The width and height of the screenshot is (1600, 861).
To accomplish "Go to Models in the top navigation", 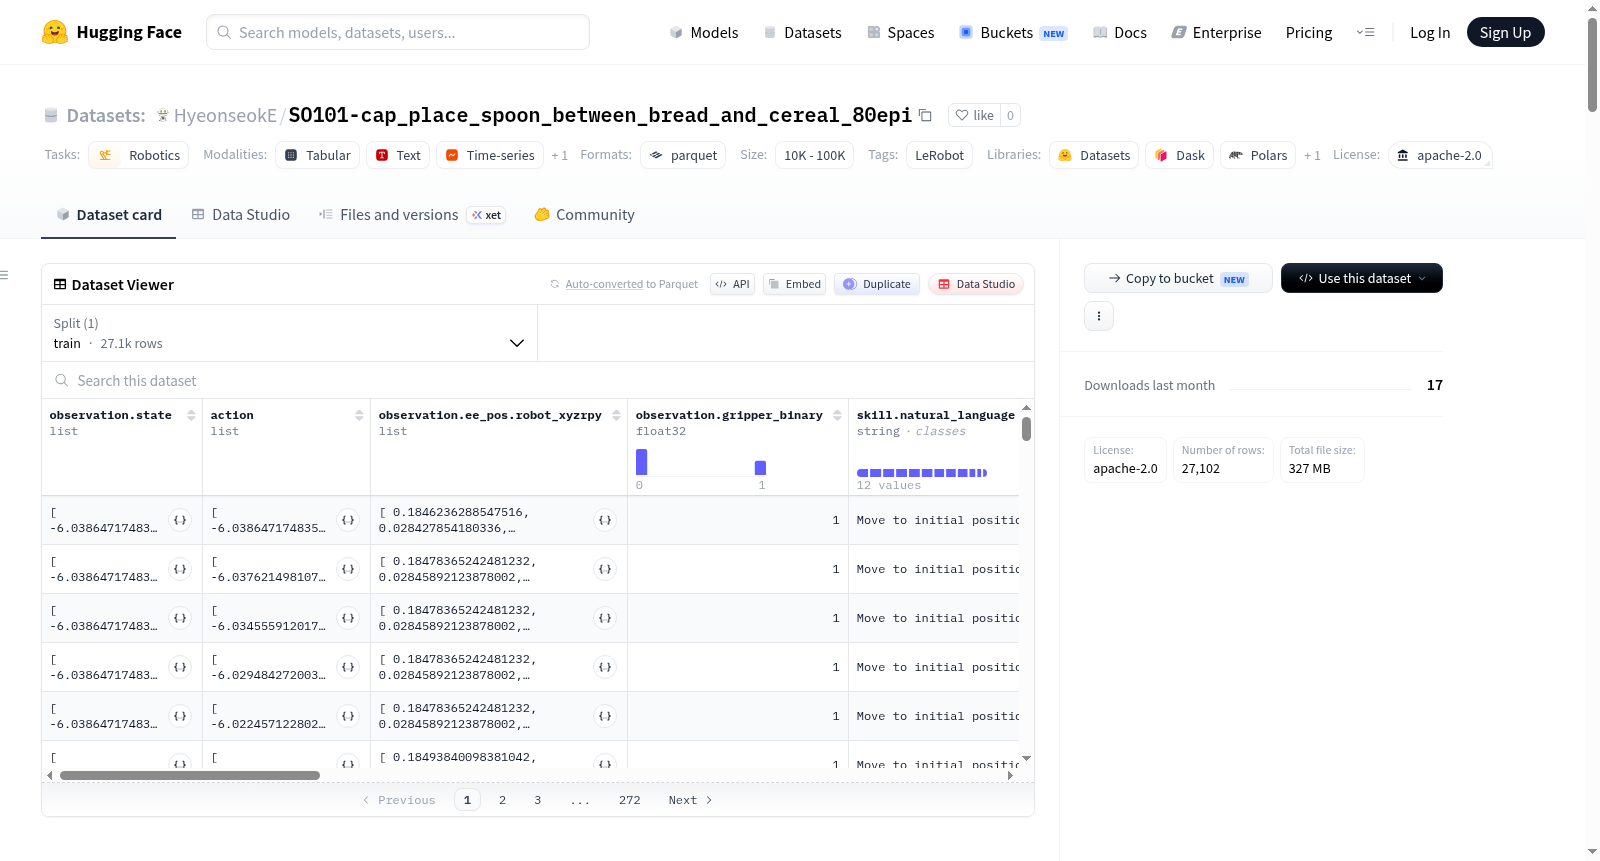I will click(x=704, y=32).
